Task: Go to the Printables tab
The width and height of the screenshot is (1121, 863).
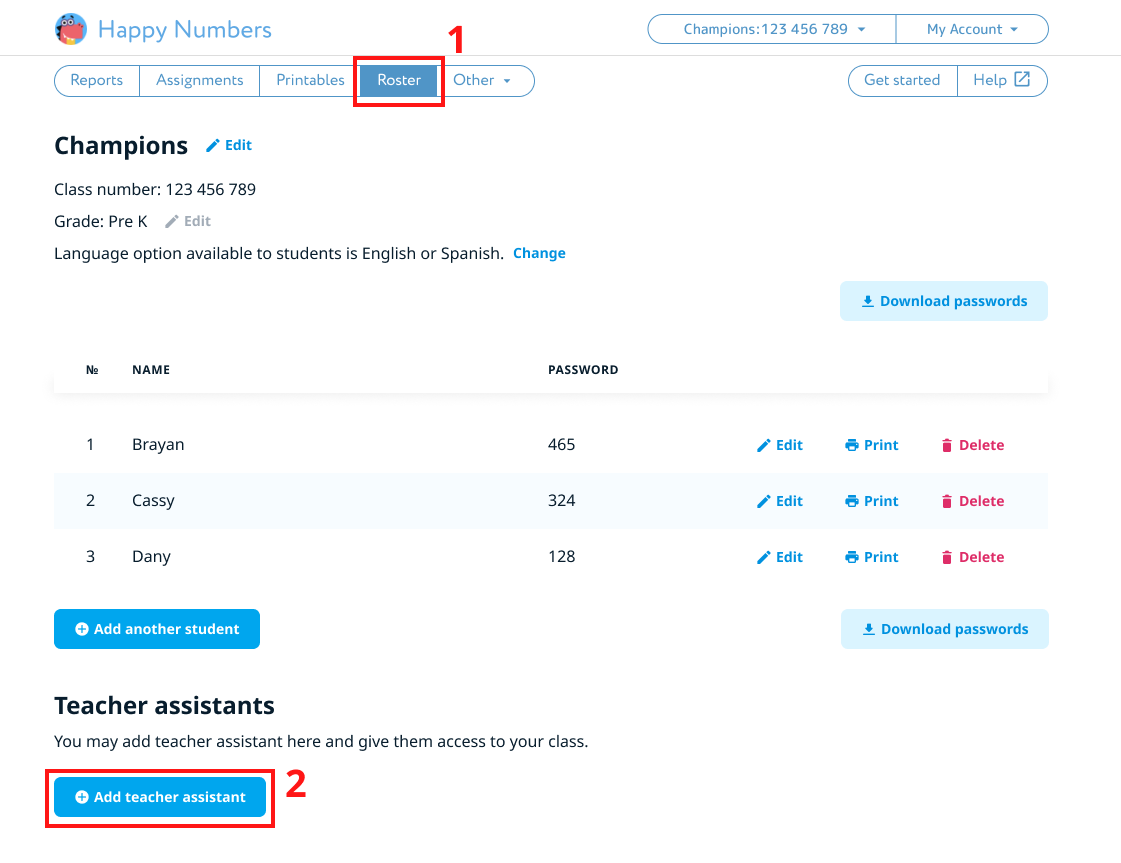Action: tap(310, 80)
